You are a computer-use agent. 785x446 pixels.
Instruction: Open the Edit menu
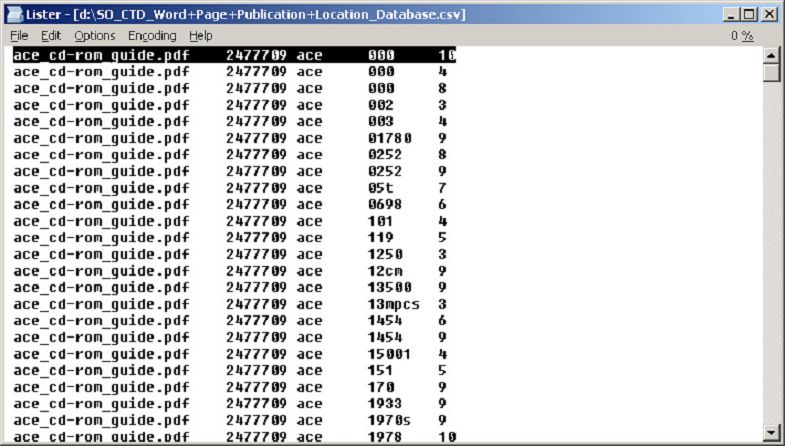[50, 36]
